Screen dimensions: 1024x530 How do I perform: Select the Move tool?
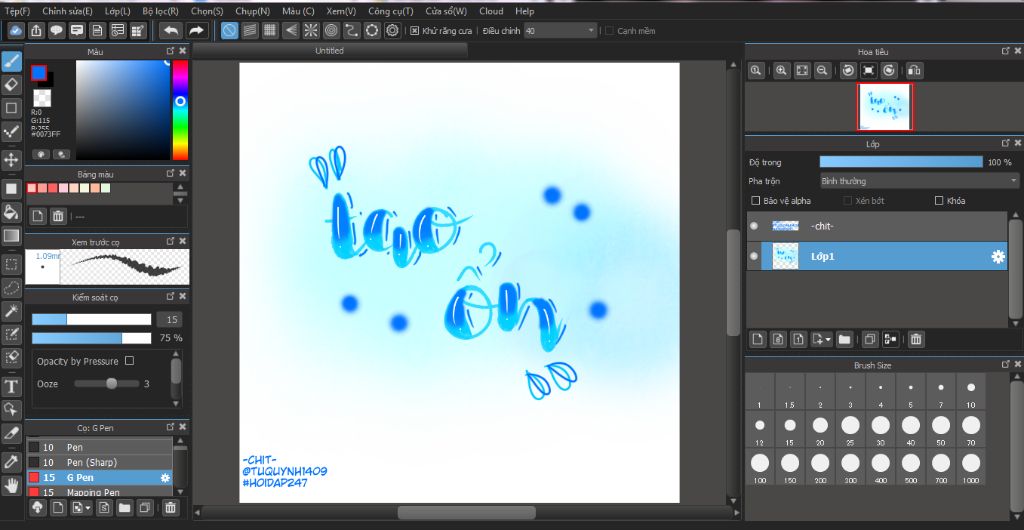tap(12, 160)
